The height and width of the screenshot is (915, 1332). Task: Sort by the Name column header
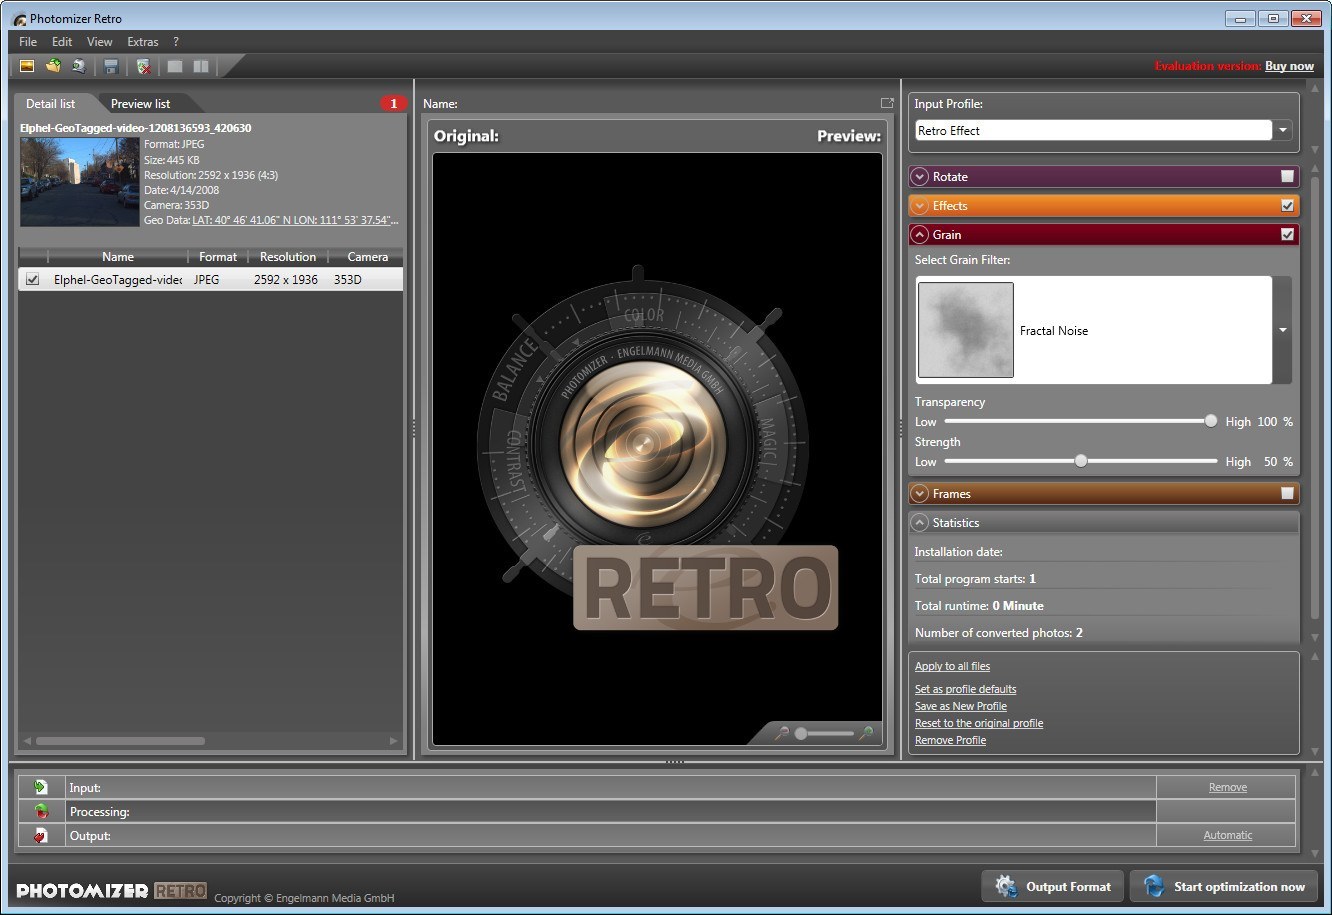118,257
